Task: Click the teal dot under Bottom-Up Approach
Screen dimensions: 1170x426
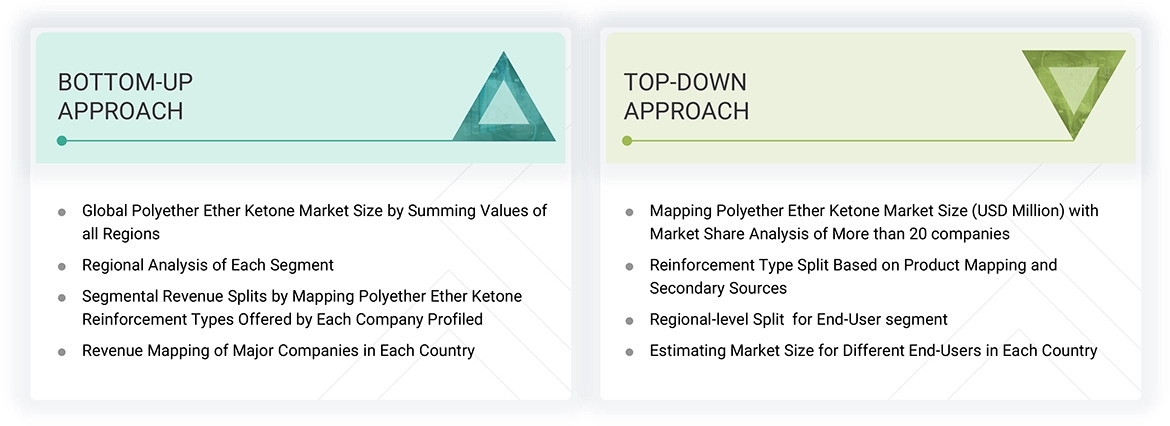Action: tap(62, 141)
